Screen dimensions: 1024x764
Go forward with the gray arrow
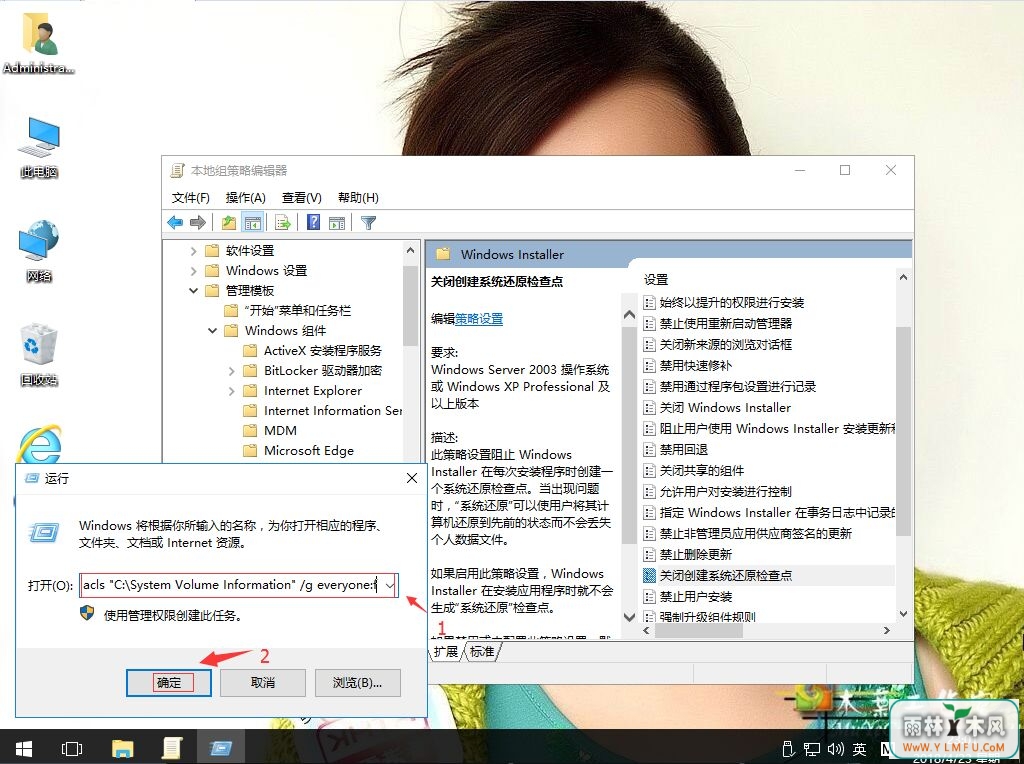[x=198, y=223]
